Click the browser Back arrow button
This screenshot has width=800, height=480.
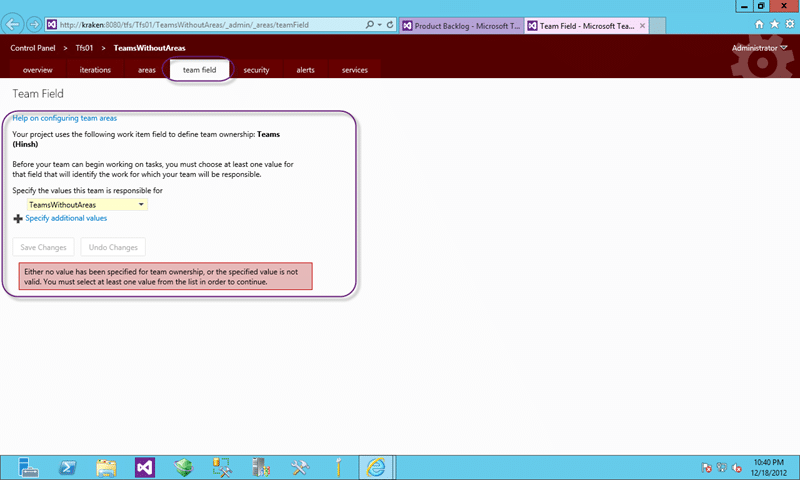tap(13, 24)
